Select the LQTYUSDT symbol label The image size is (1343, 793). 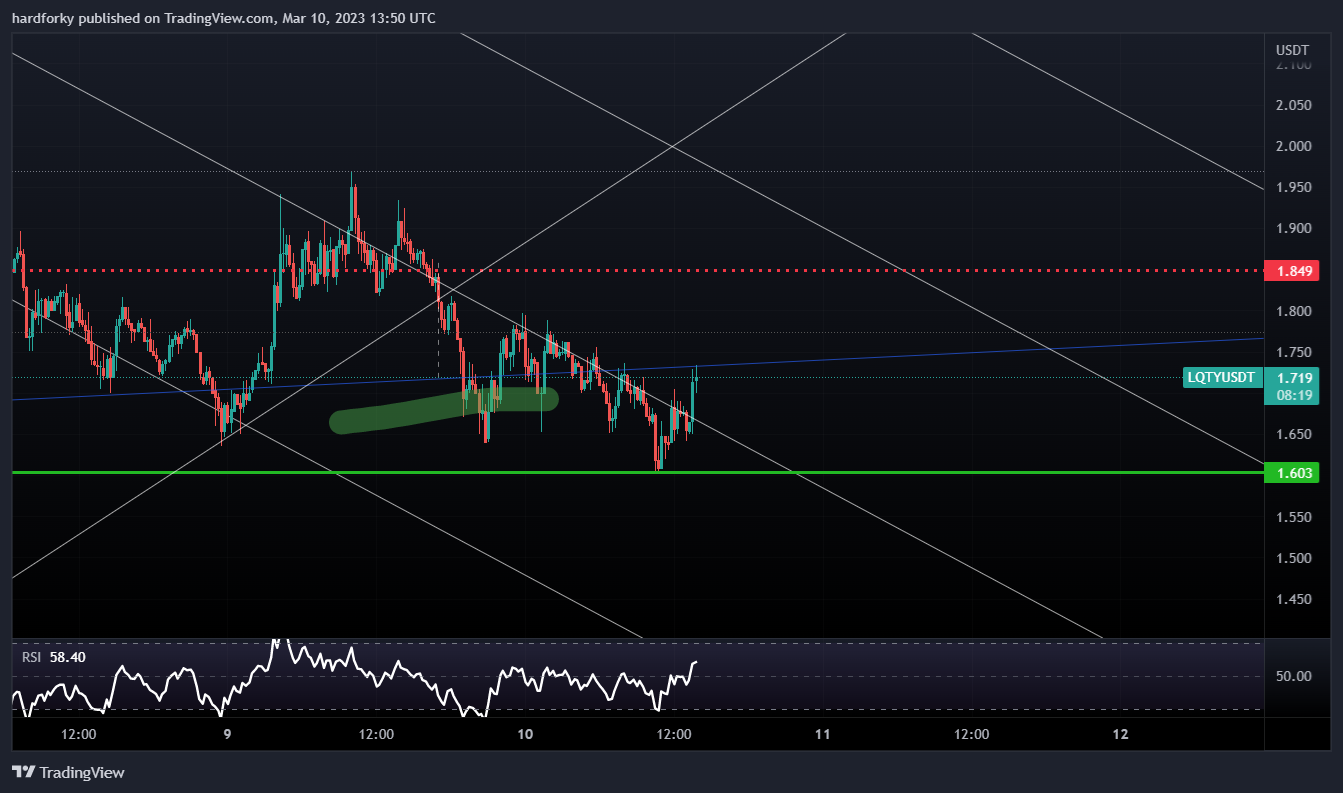1220,378
